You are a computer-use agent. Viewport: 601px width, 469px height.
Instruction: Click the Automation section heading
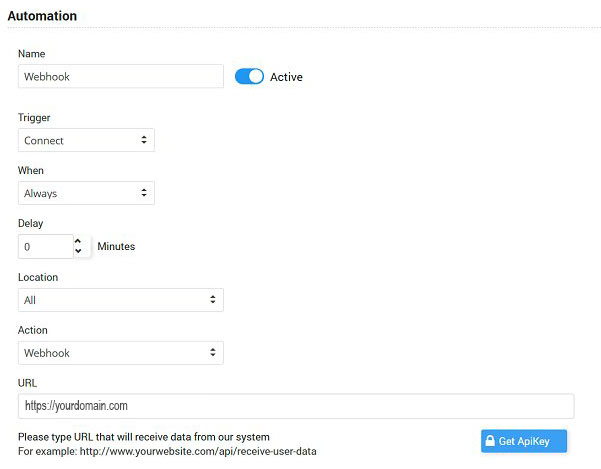tap(41, 16)
